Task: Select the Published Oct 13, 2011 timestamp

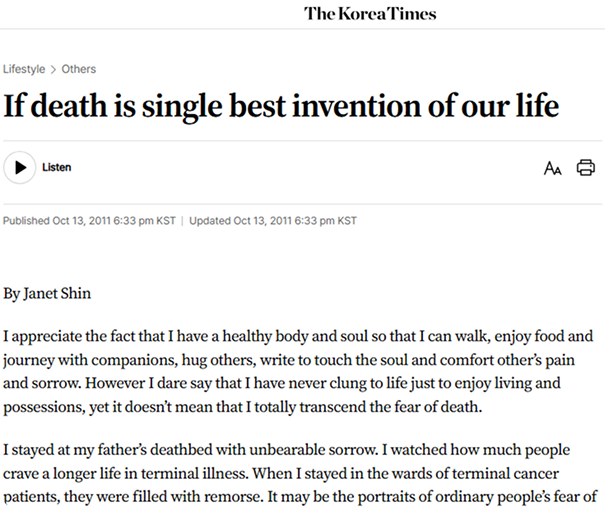Action: click(89, 221)
